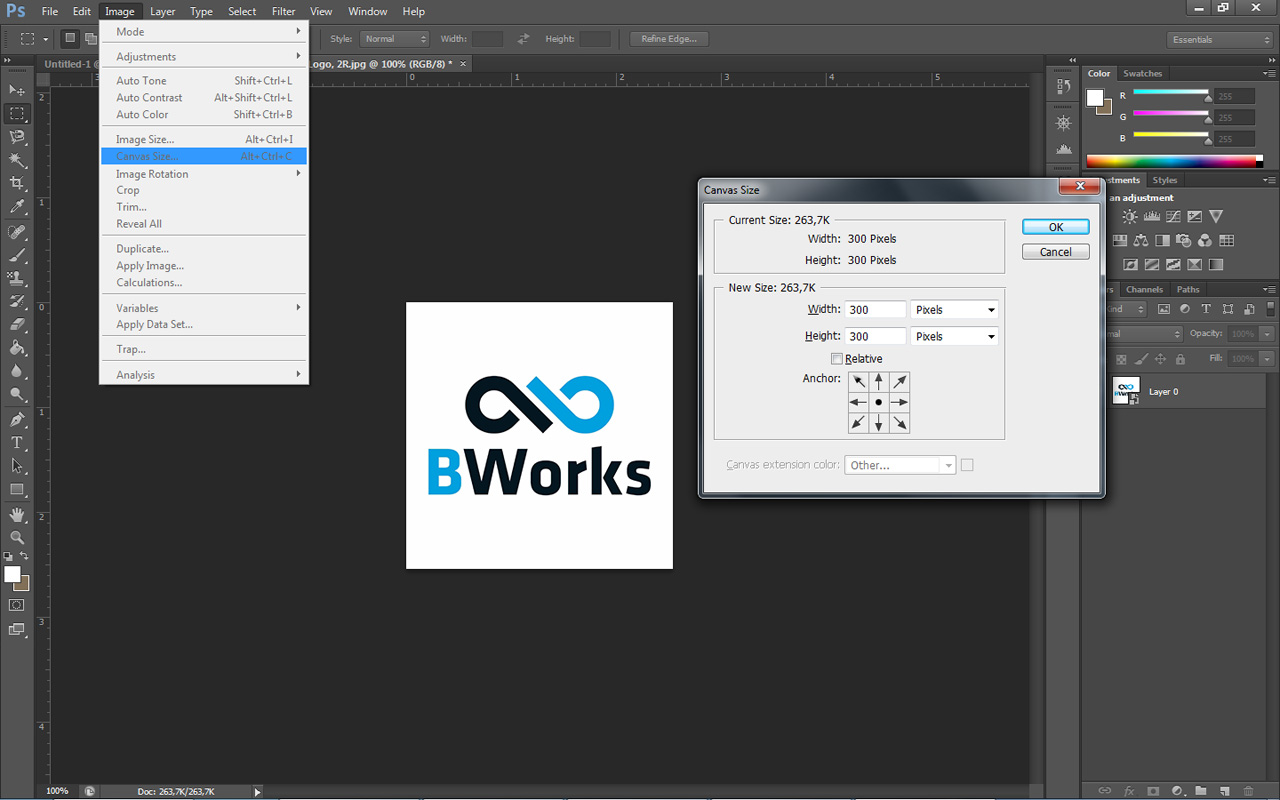Viewport: 1280px width, 800px height.
Task: Choose Image Size from the Image menu
Action: 204,139
